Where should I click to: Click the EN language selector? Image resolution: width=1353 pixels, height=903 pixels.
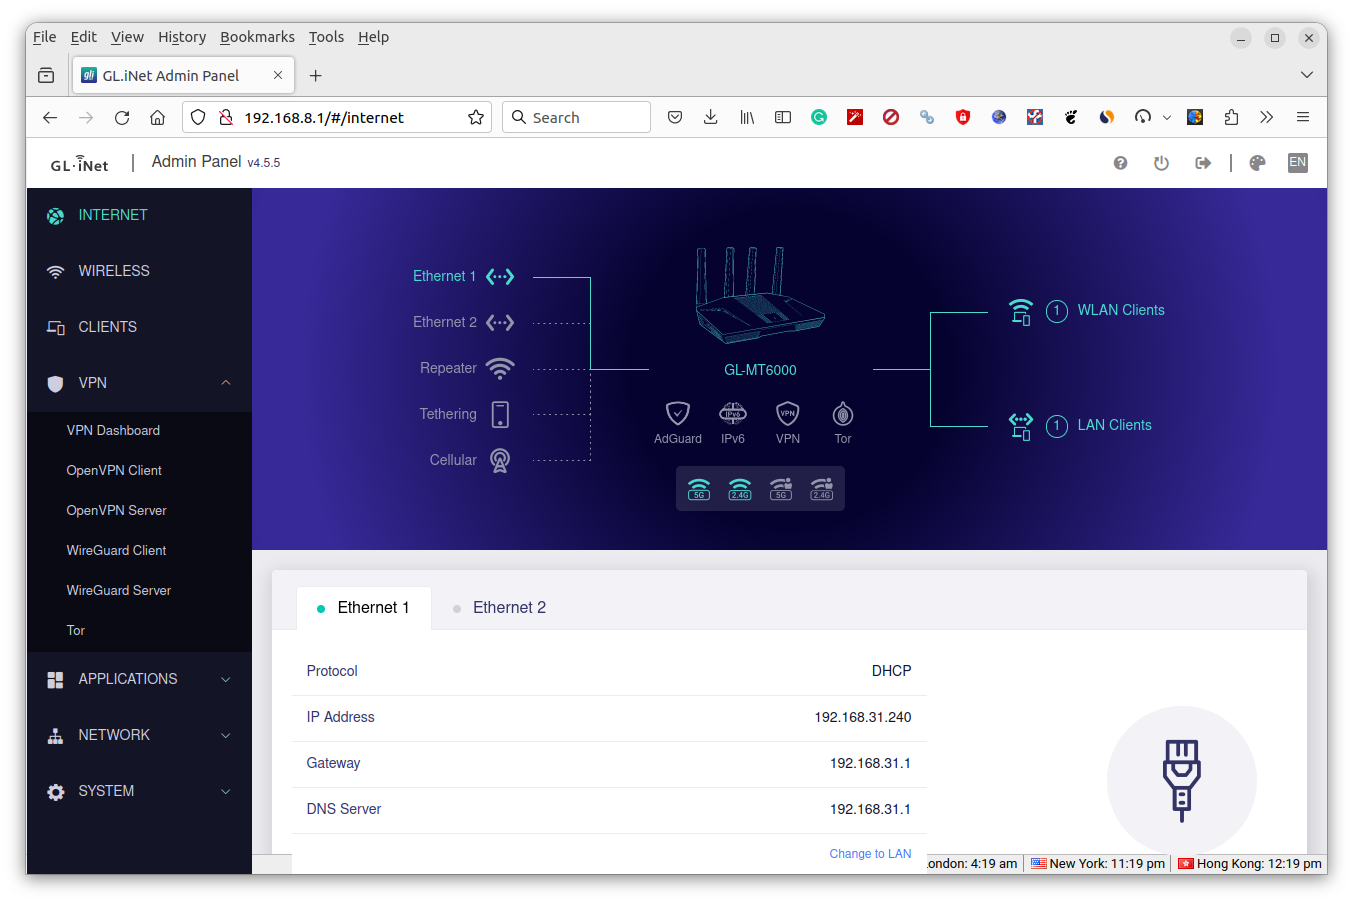pyautogui.click(x=1297, y=162)
